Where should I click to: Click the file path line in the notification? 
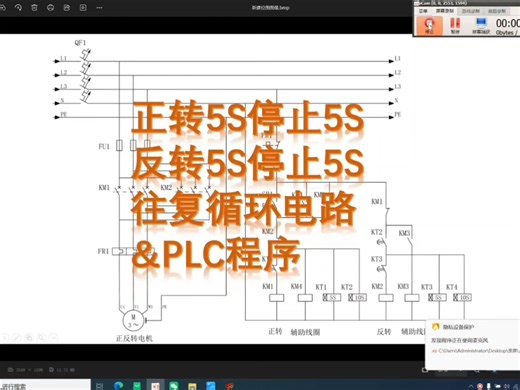tap(476, 351)
